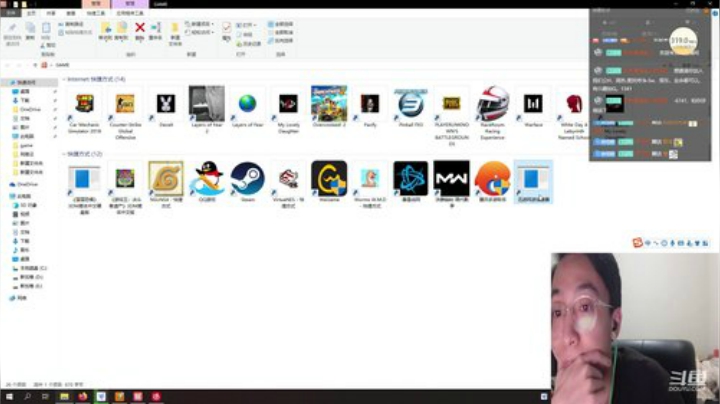Open the Application Tools ribbon tab
The height and width of the screenshot is (404, 720).
(x=130, y=13)
